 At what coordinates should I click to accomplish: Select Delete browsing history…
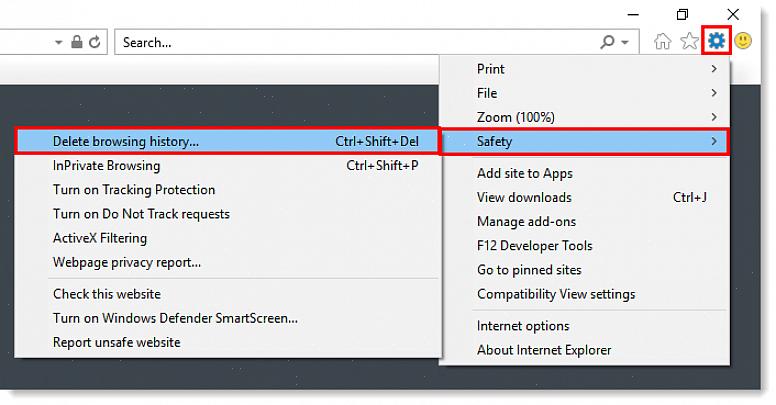(x=228, y=142)
